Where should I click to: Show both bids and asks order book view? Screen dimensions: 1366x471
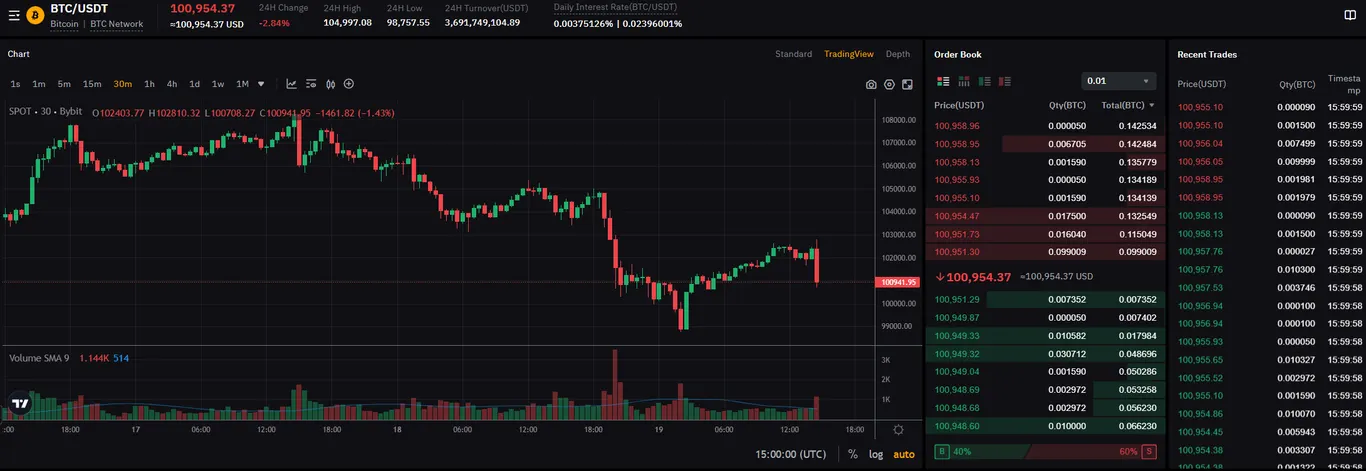pyautogui.click(x=943, y=81)
